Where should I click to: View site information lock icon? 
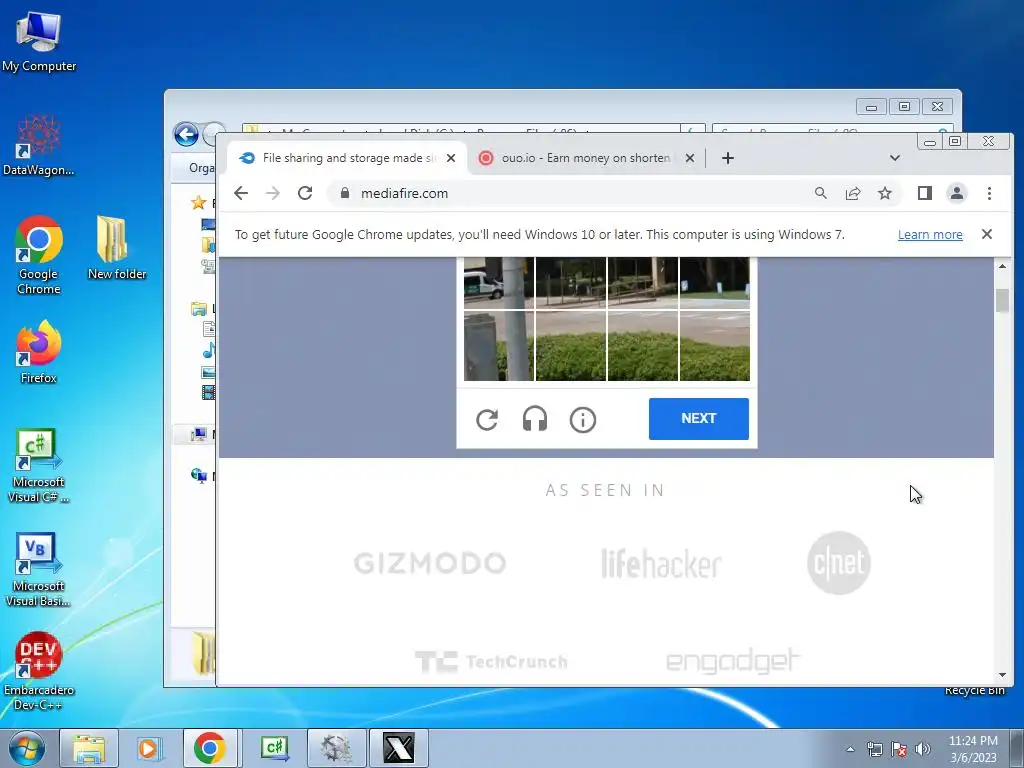pos(345,193)
